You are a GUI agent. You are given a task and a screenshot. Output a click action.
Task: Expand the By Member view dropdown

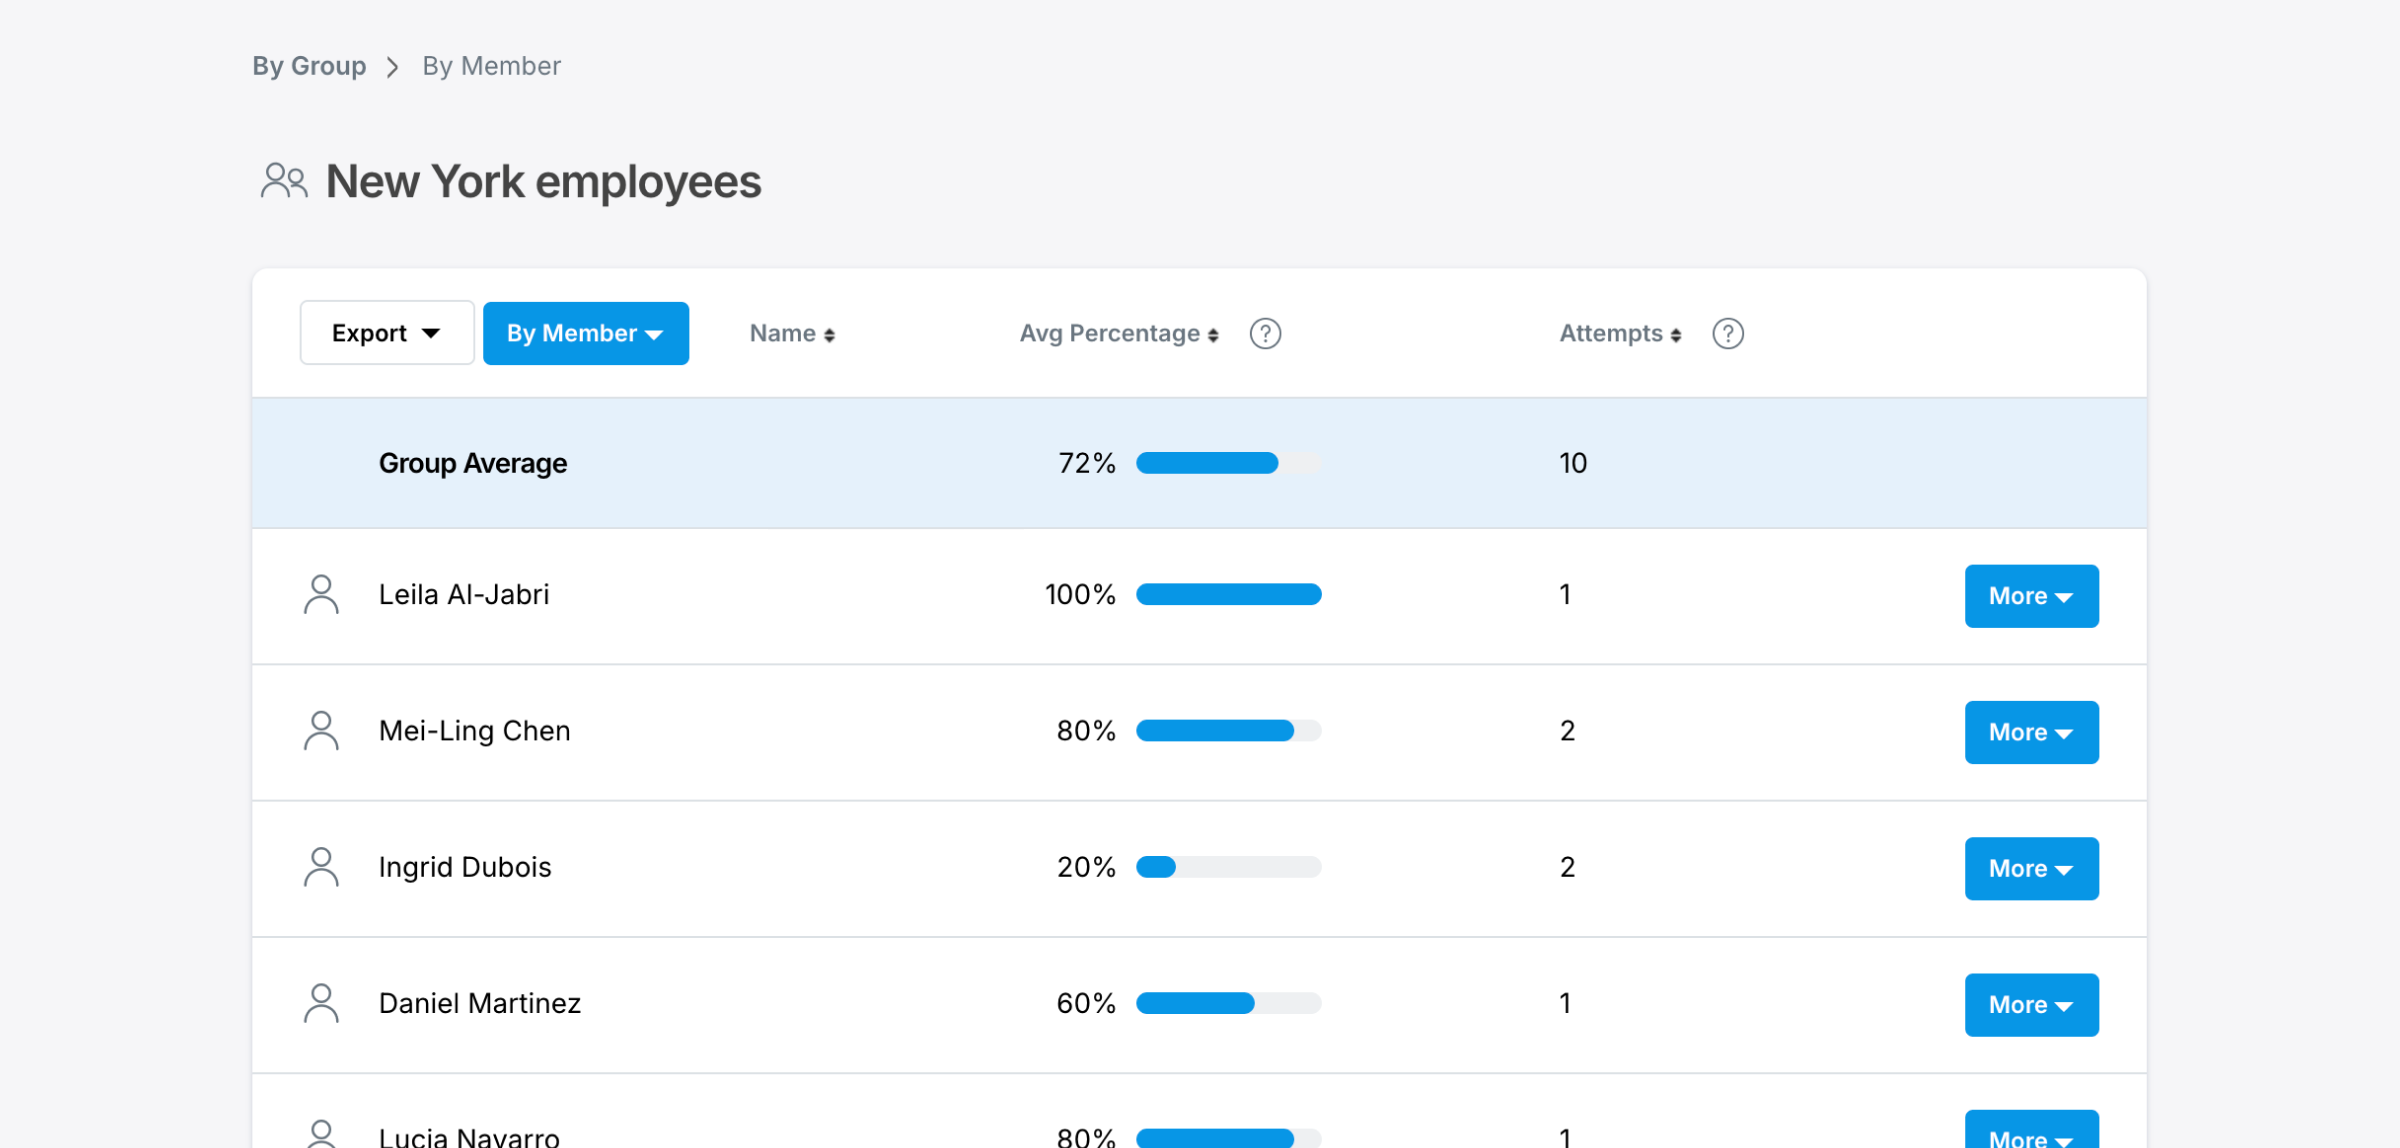pyautogui.click(x=585, y=333)
